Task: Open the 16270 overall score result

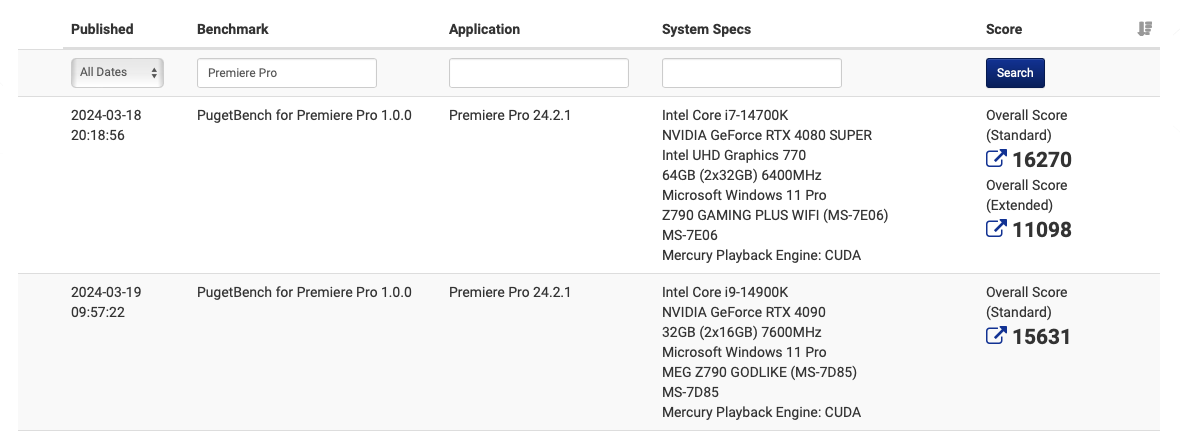Action: click(1042, 159)
